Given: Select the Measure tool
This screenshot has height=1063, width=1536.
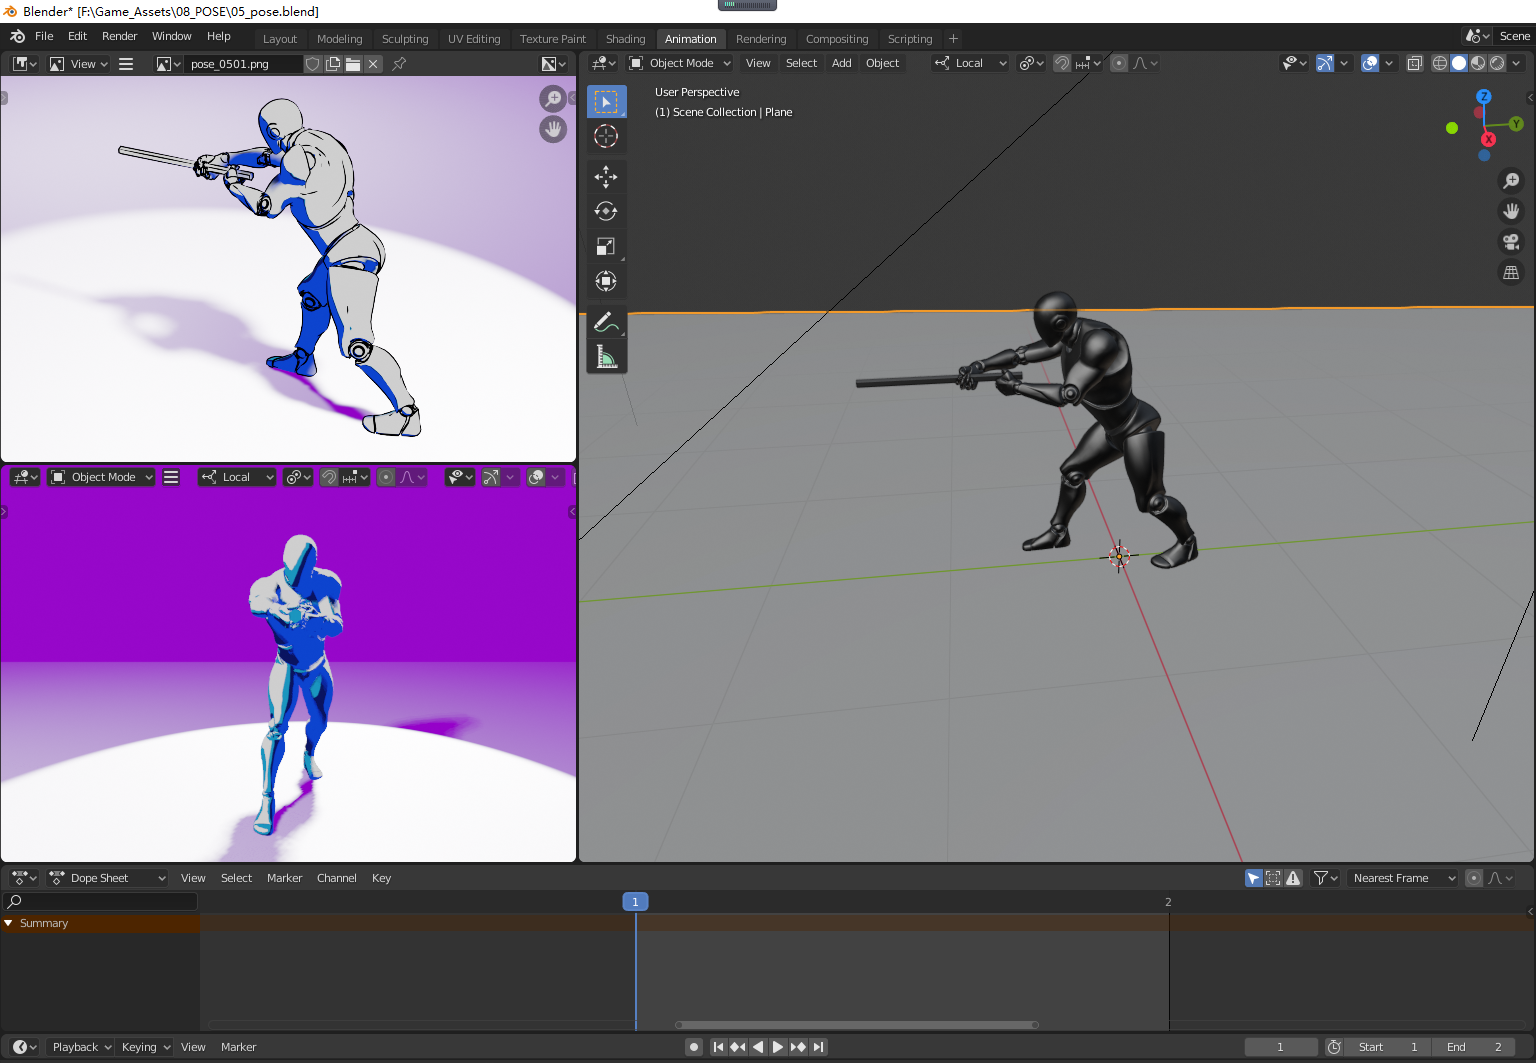Looking at the screenshot, I should (x=606, y=357).
